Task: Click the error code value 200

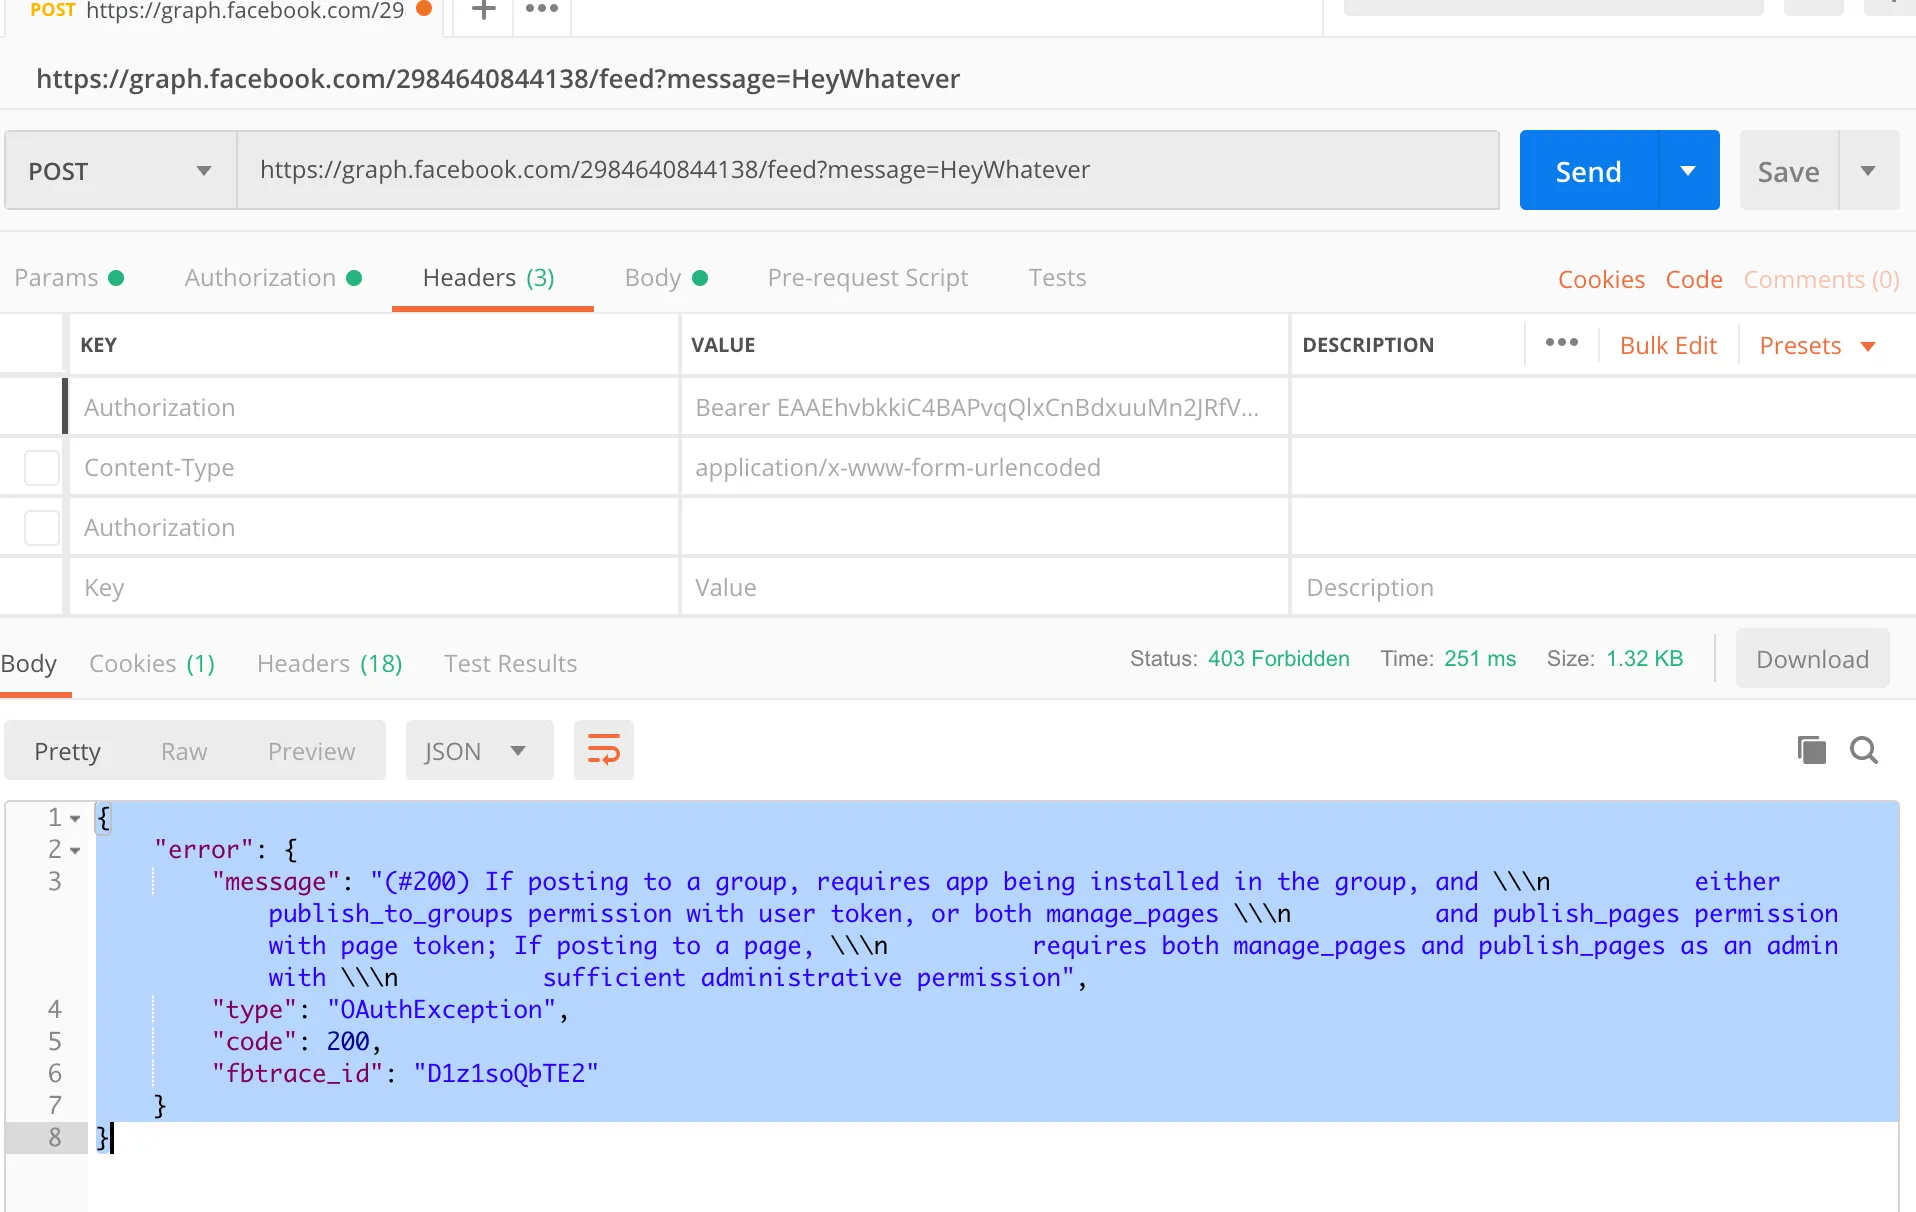Action: click(347, 1042)
